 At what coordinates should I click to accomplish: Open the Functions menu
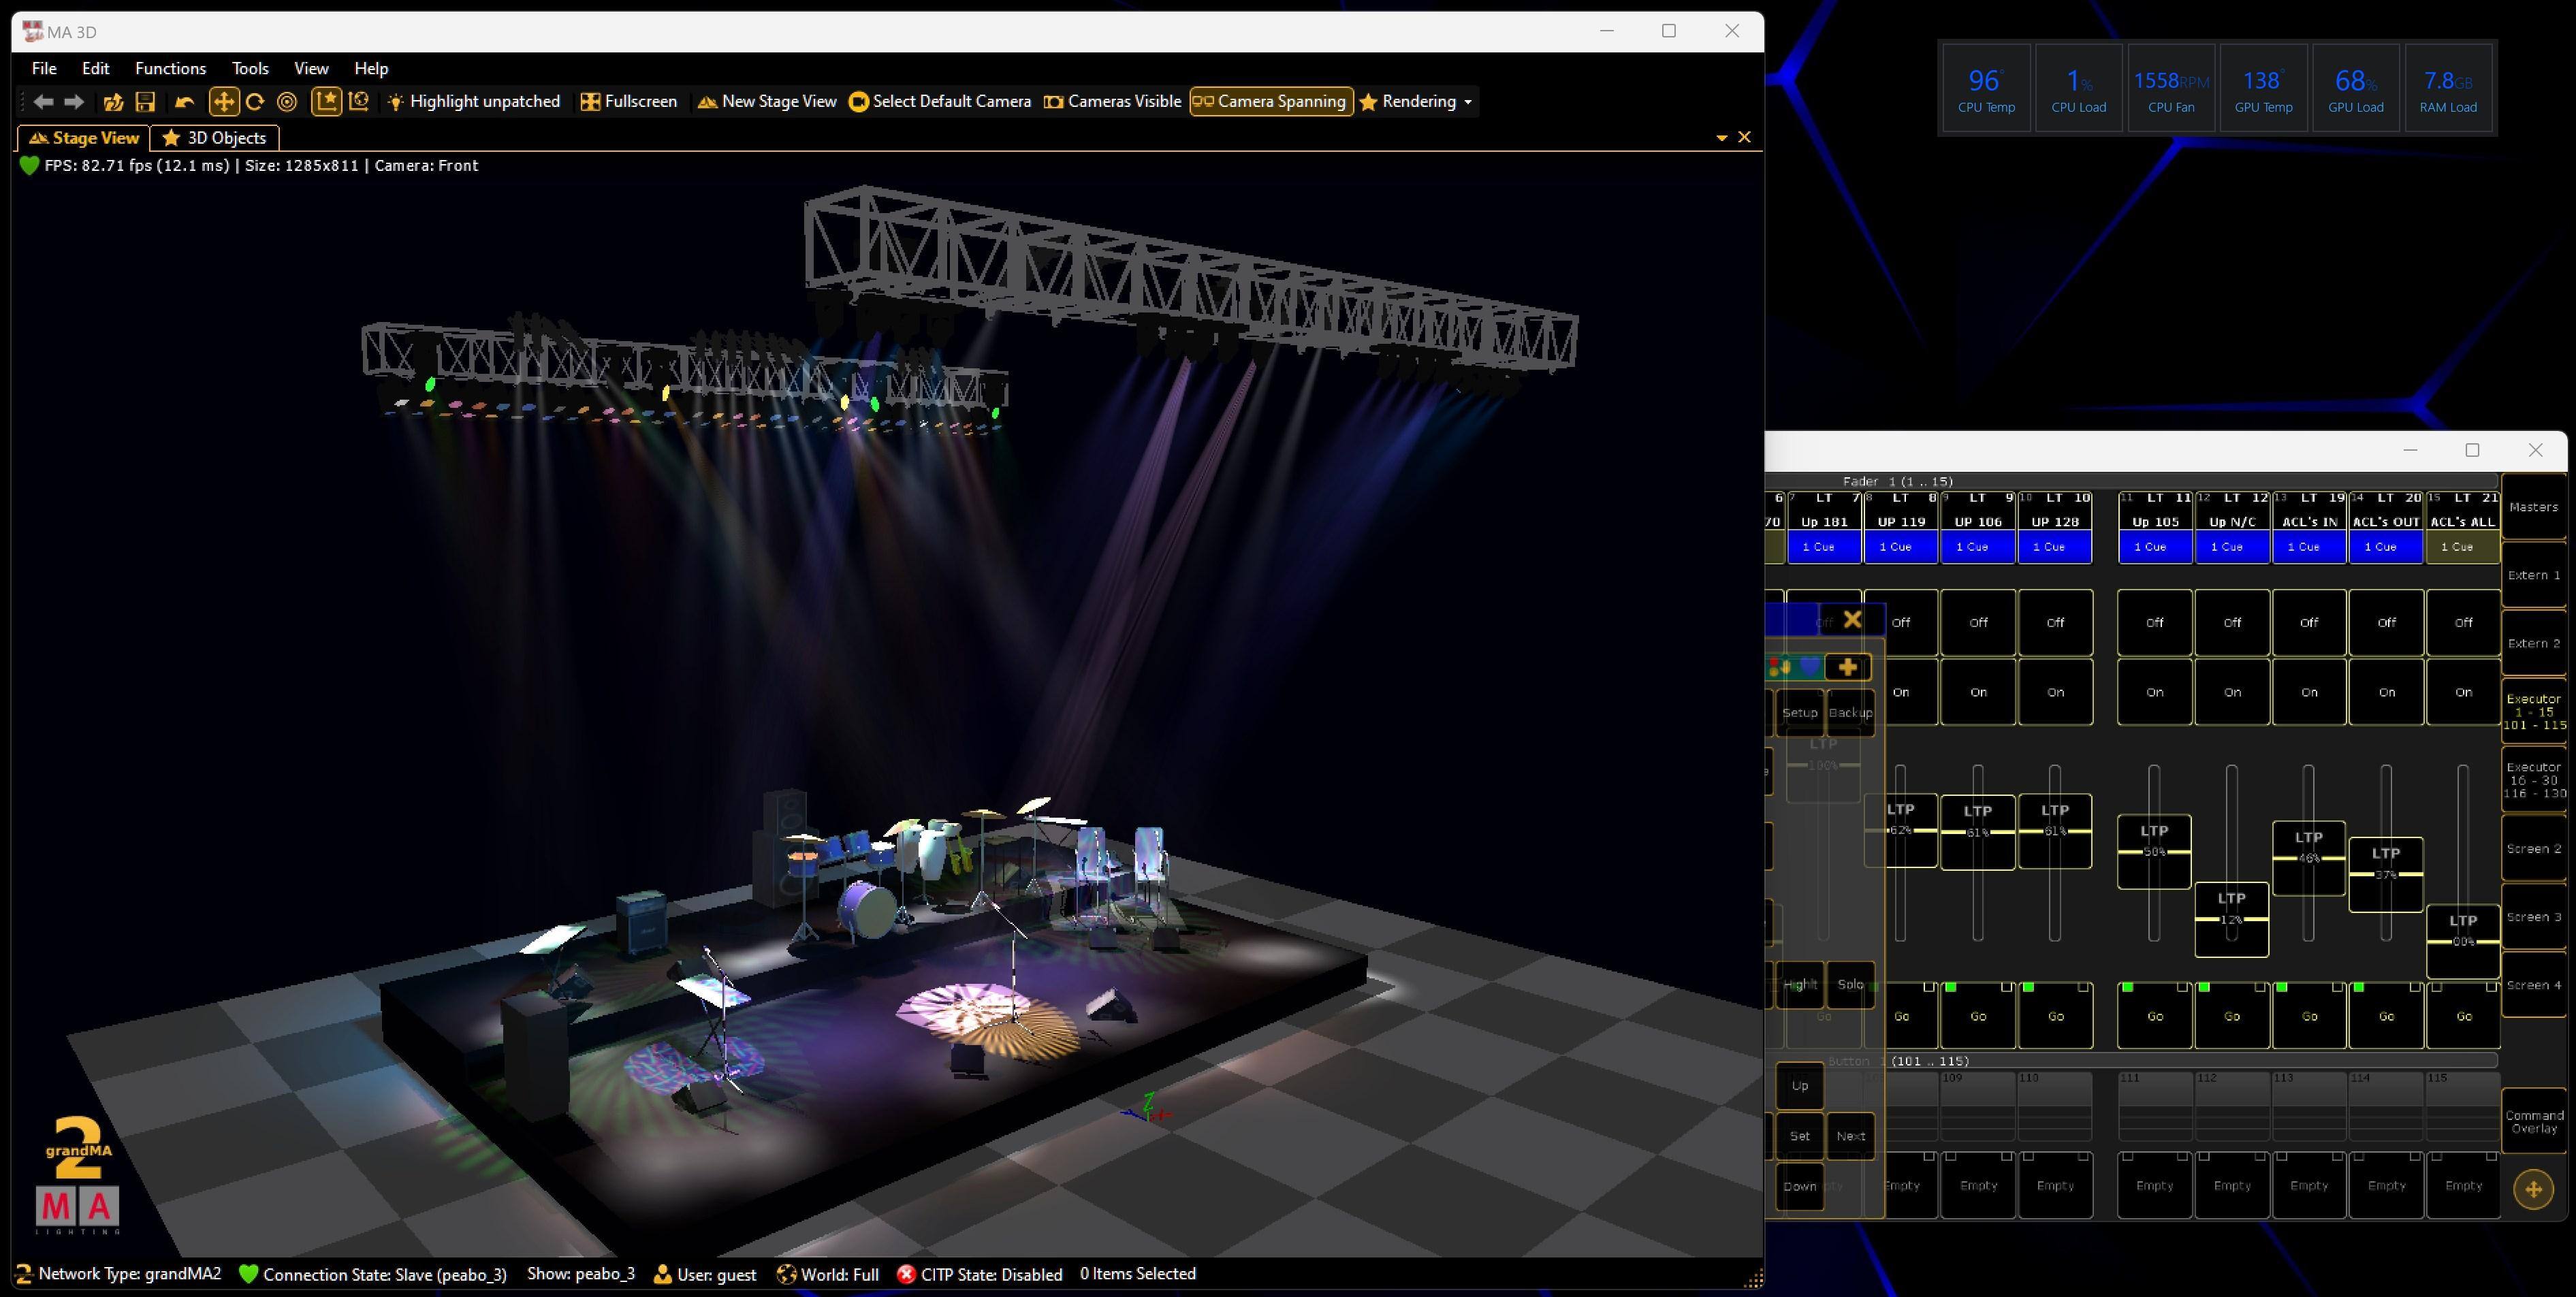coord(170,68)
